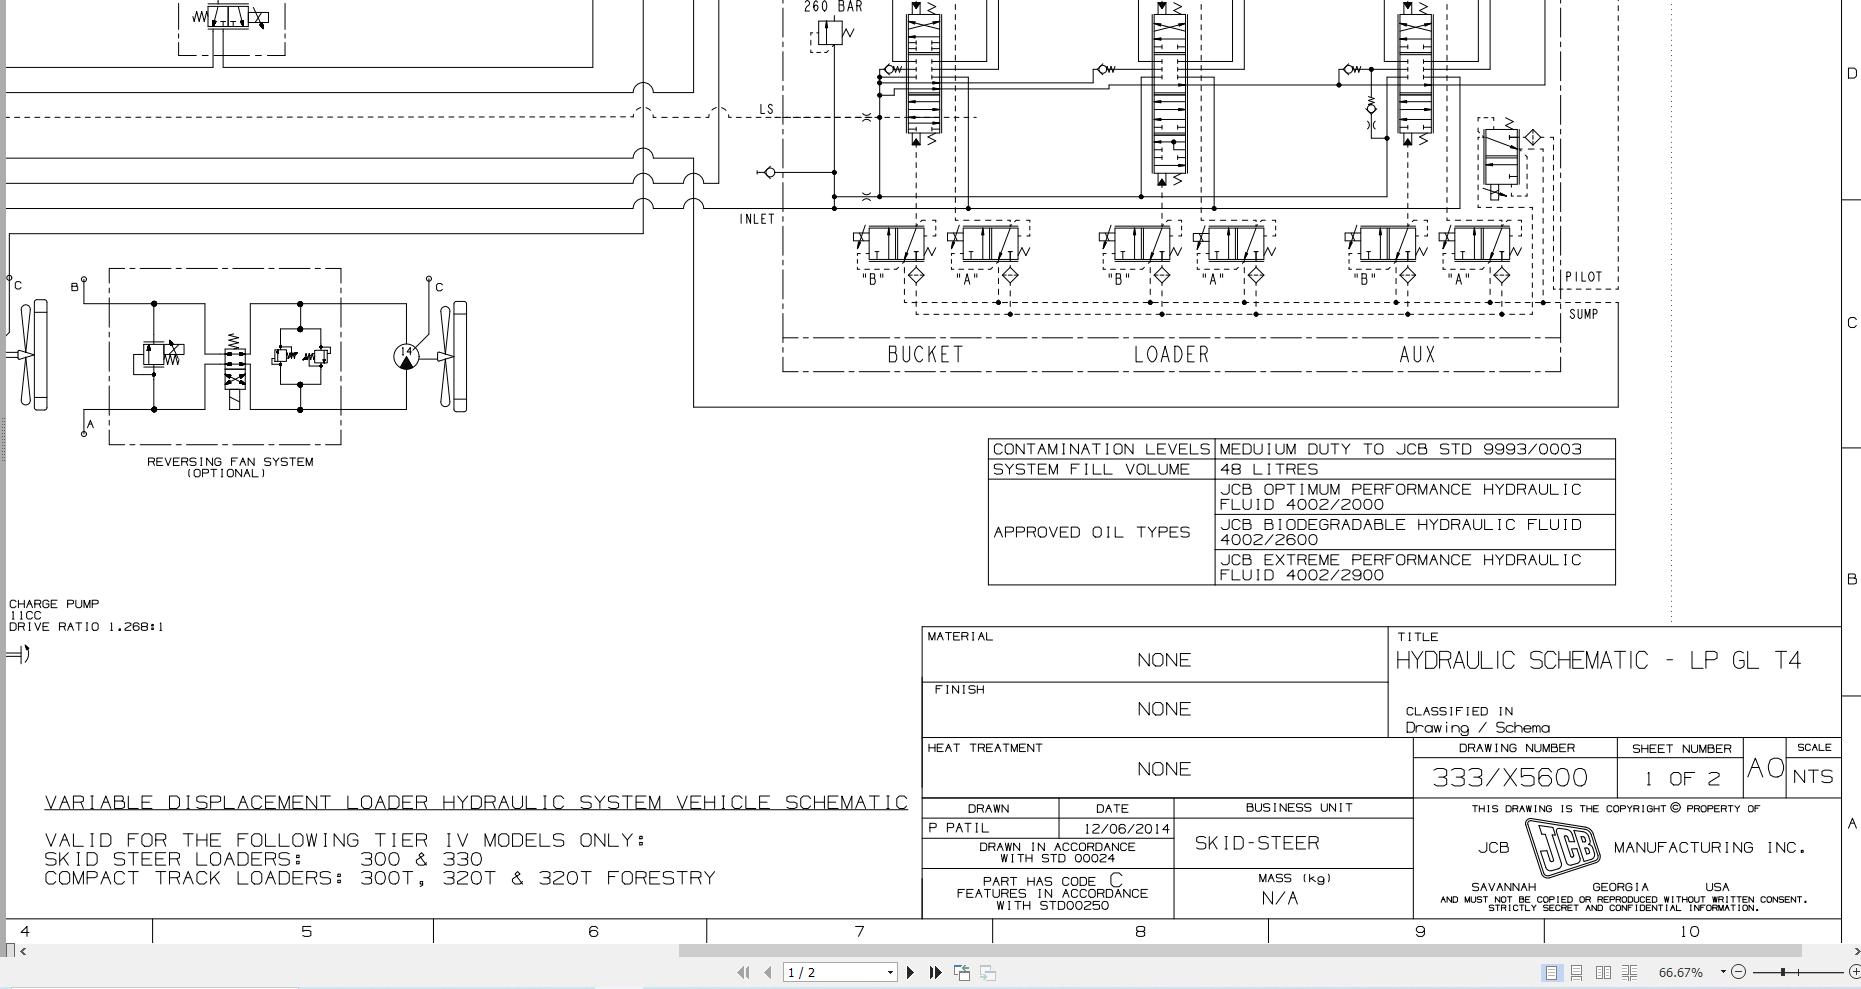Click the 'SUMP' line label
The image size is (1861, 989).
(1584, 314)
